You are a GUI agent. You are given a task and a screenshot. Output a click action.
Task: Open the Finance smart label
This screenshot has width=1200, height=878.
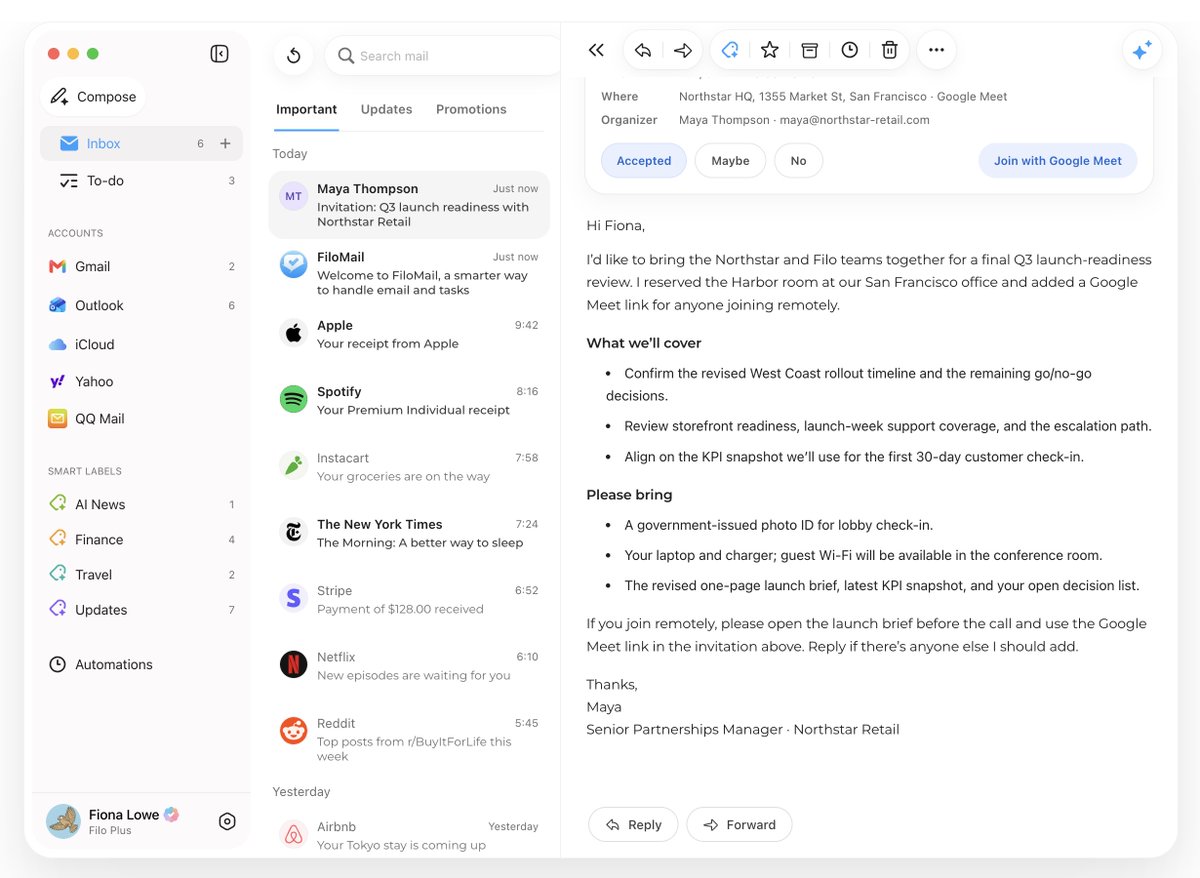tap(140, 540)
